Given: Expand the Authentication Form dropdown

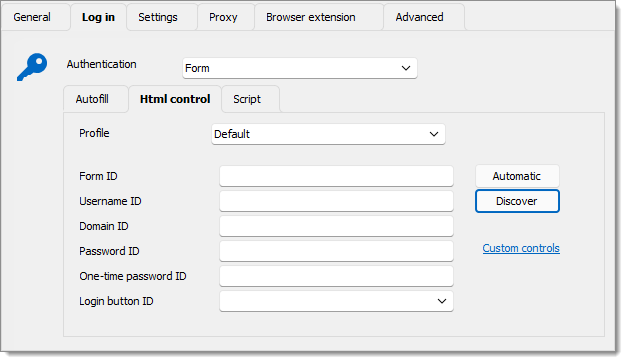Looking at the screenshot, I should [x=300, y=68].
